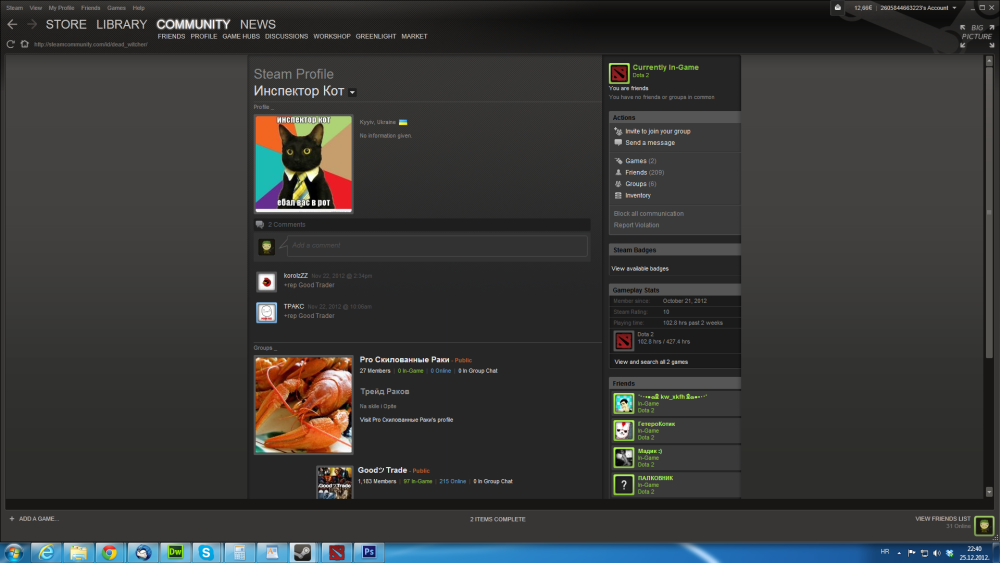
Task: Switch to the NEWS tab
Action: (258, 24)
